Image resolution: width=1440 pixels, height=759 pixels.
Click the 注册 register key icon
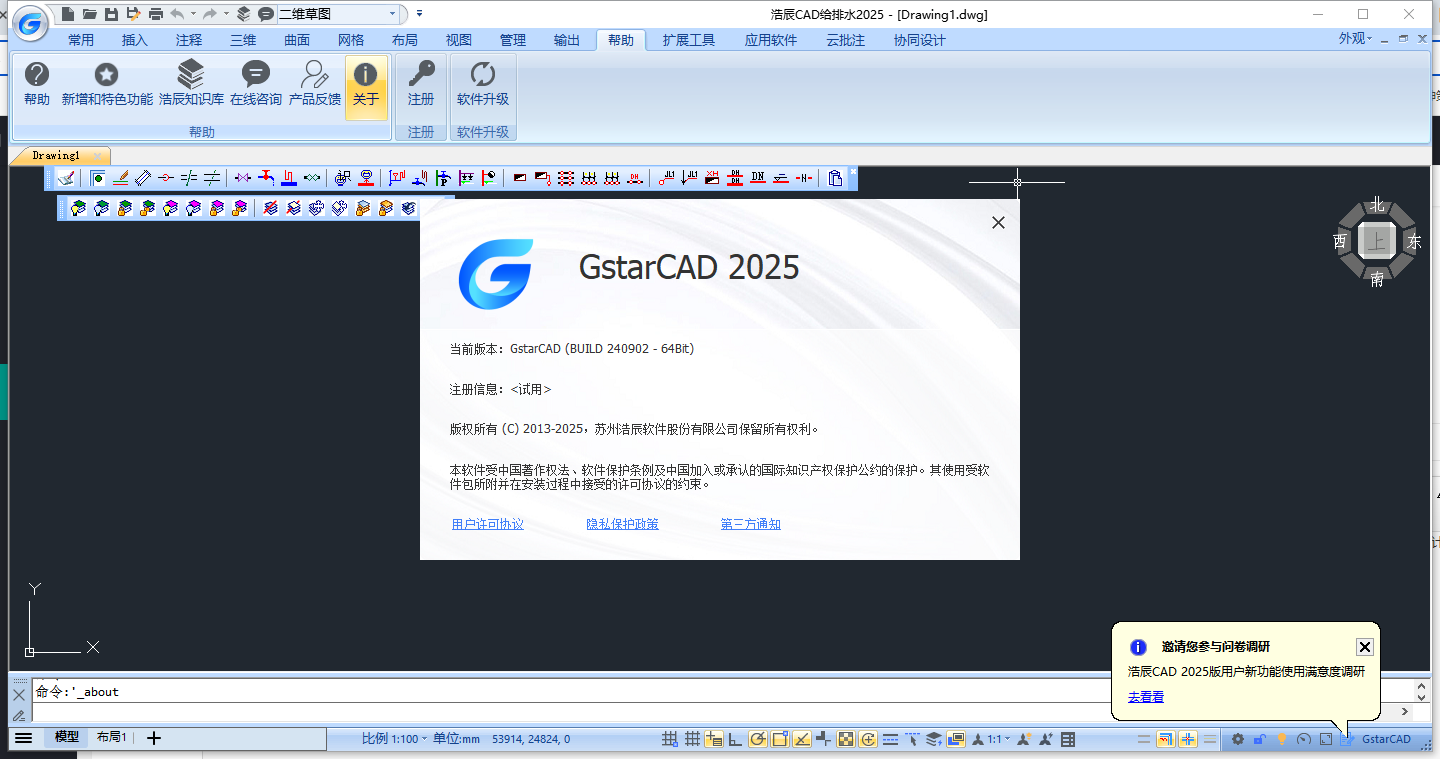(421, 84)
